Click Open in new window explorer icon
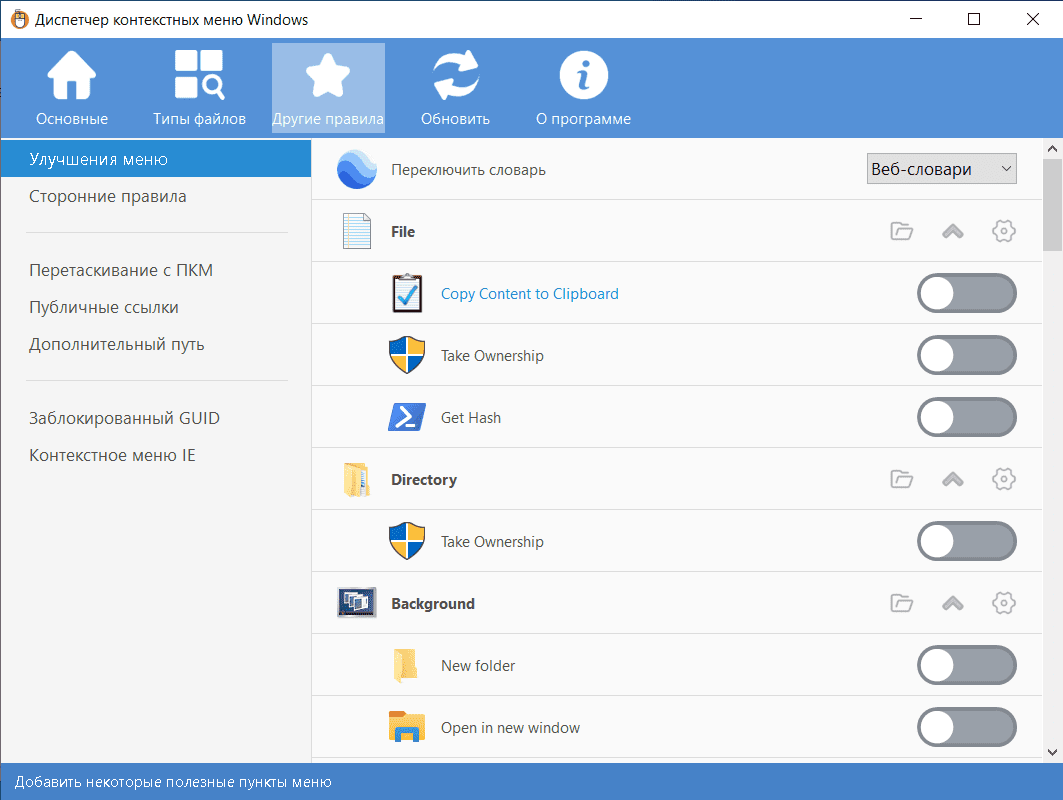 [x=407, y=727]
